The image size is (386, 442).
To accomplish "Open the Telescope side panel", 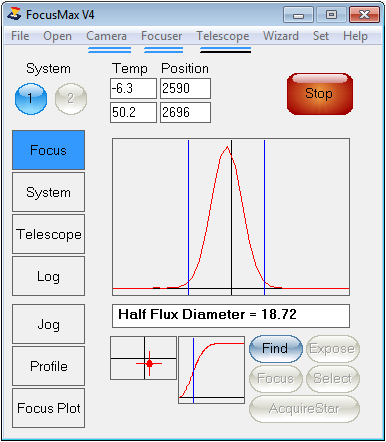I will tap(49, 234).
